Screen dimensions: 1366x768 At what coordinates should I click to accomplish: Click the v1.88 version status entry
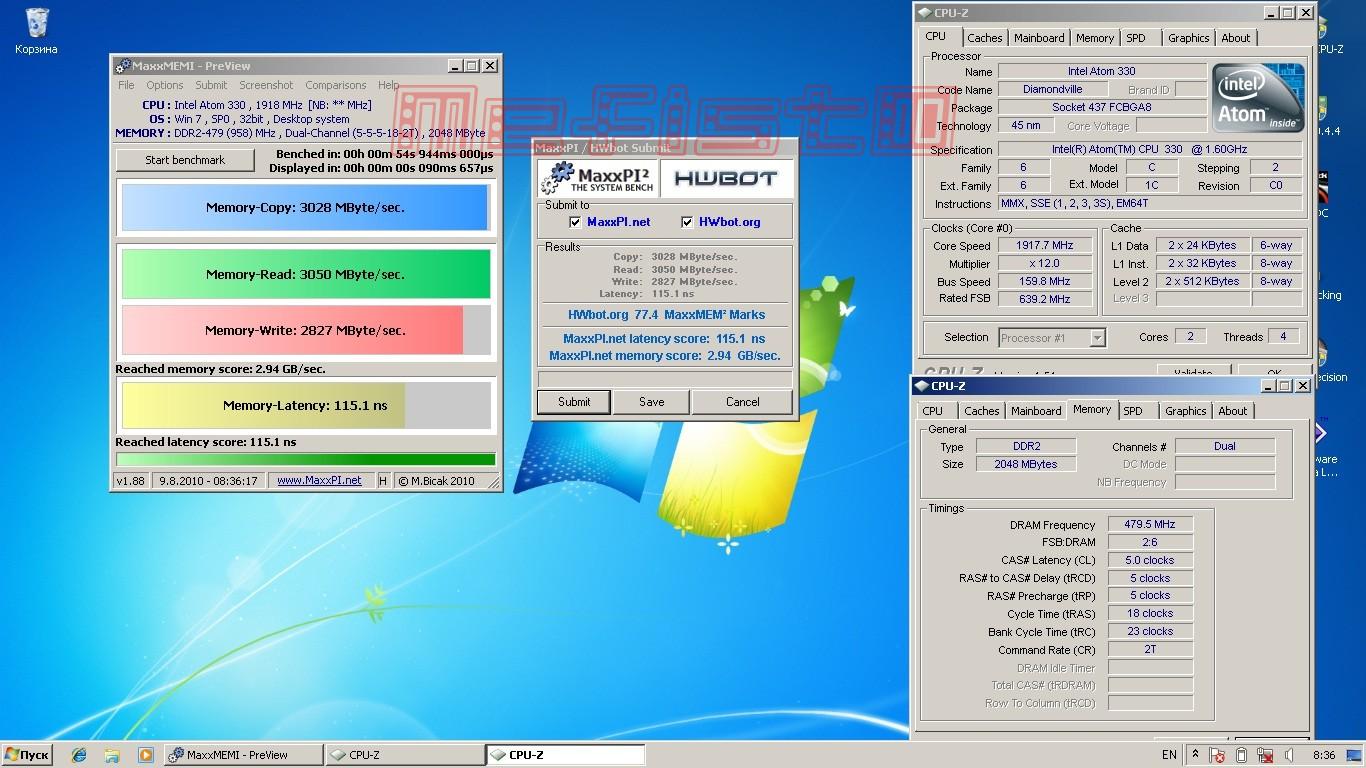tap(130, 481)
